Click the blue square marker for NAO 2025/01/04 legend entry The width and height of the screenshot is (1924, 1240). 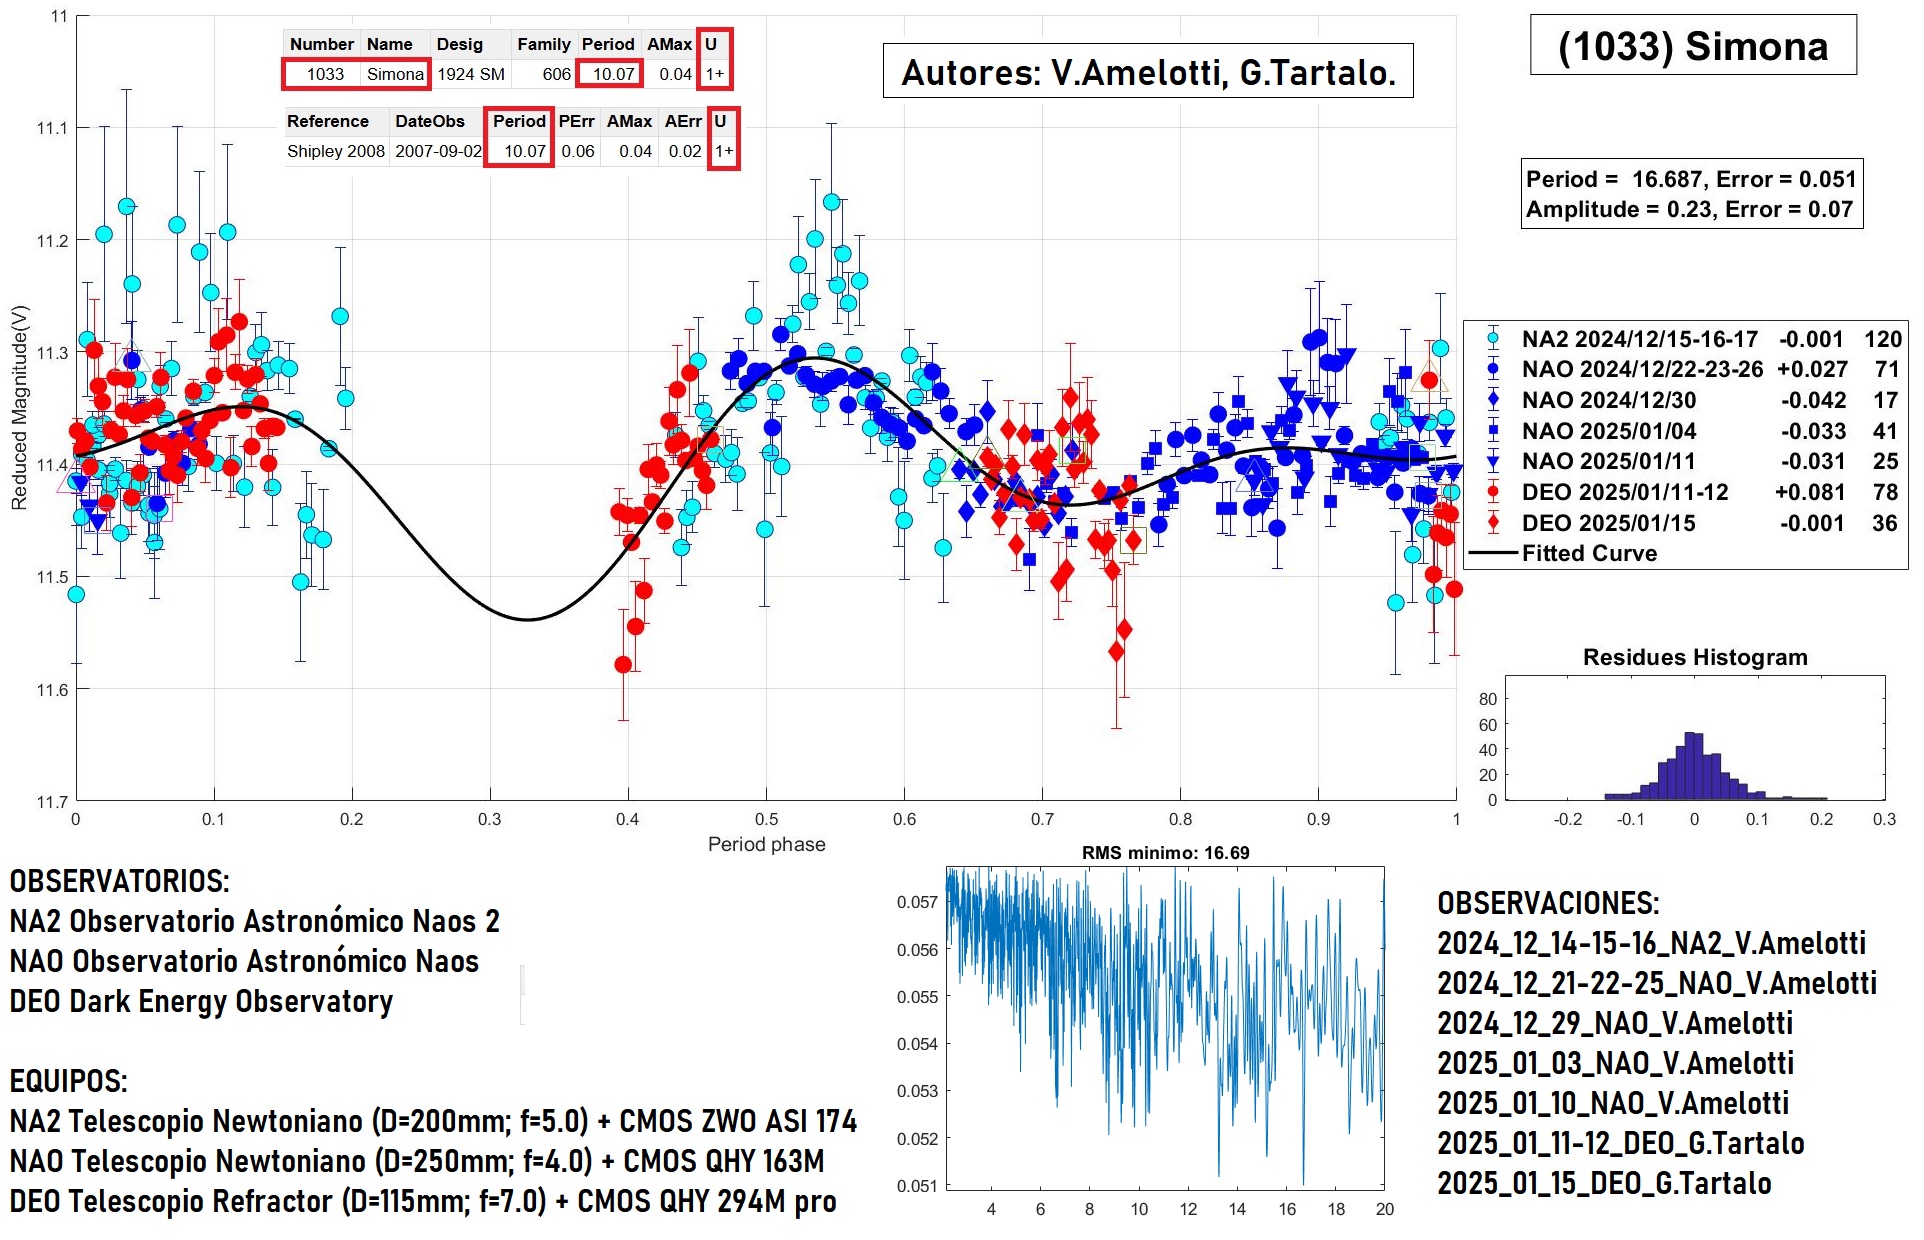(1493, 431)
